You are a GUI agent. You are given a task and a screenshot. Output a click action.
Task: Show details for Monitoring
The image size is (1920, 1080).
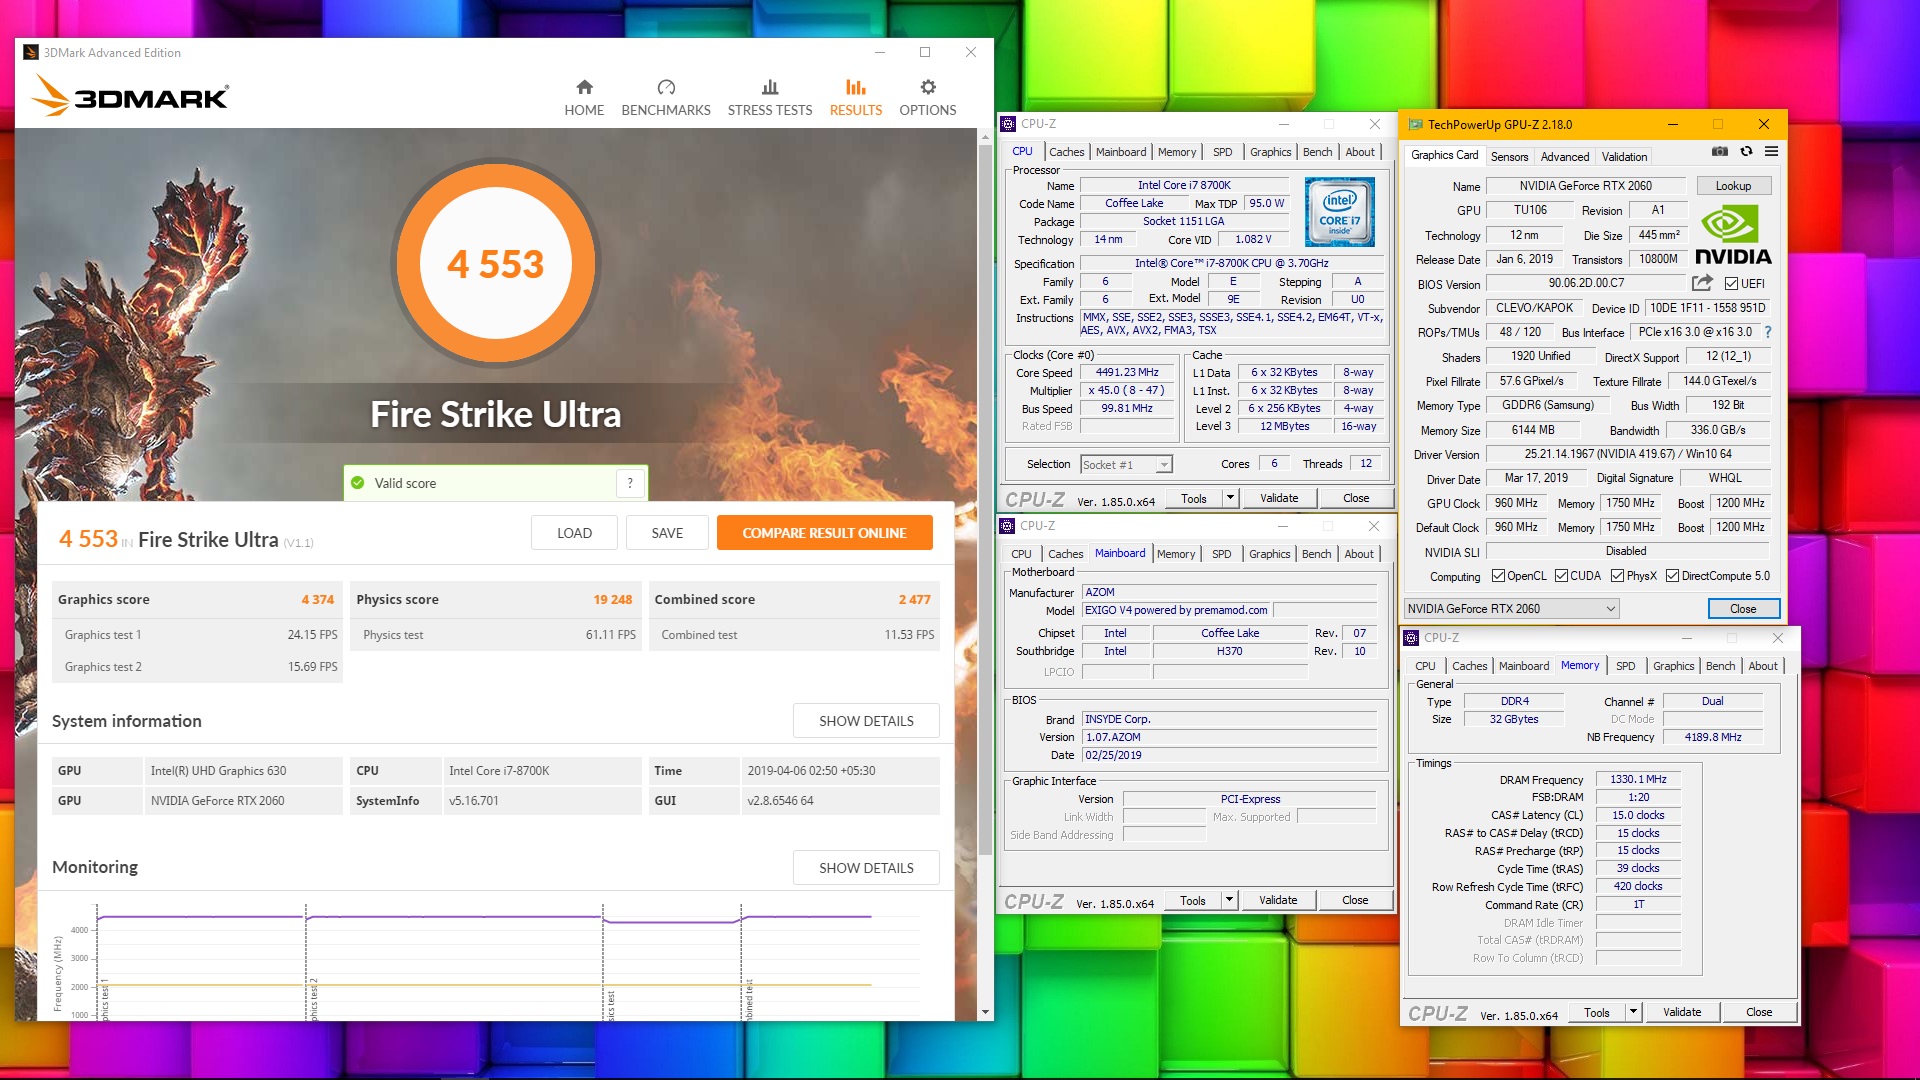(x=866, y=868)
